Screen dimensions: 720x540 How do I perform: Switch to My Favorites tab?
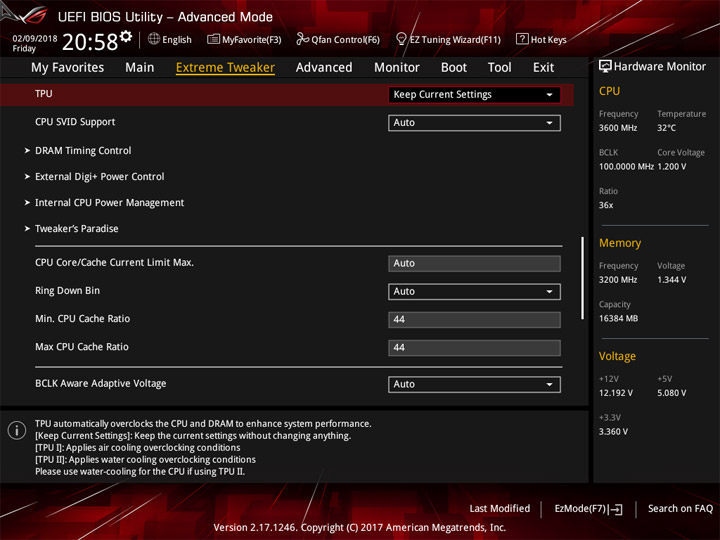[68, 68]
